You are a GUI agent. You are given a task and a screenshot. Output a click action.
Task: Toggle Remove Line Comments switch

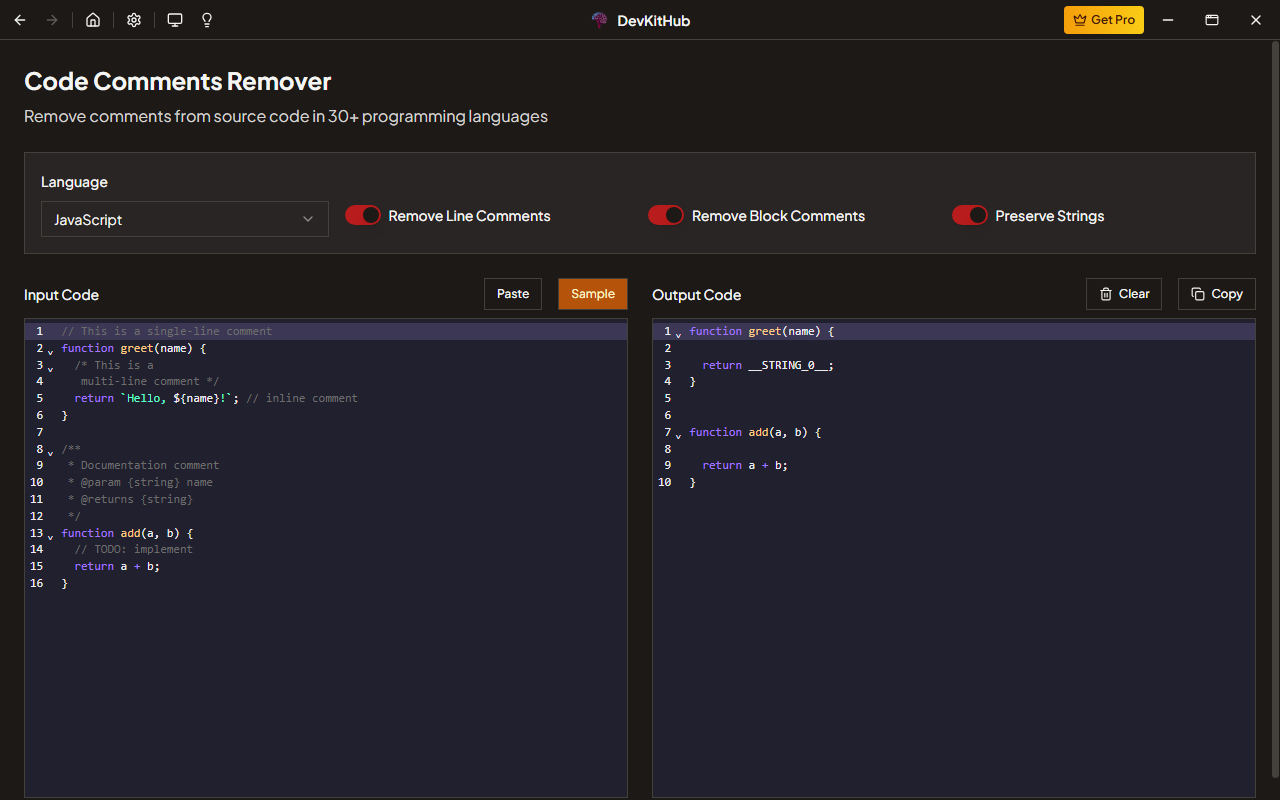[x=363, y=216]
